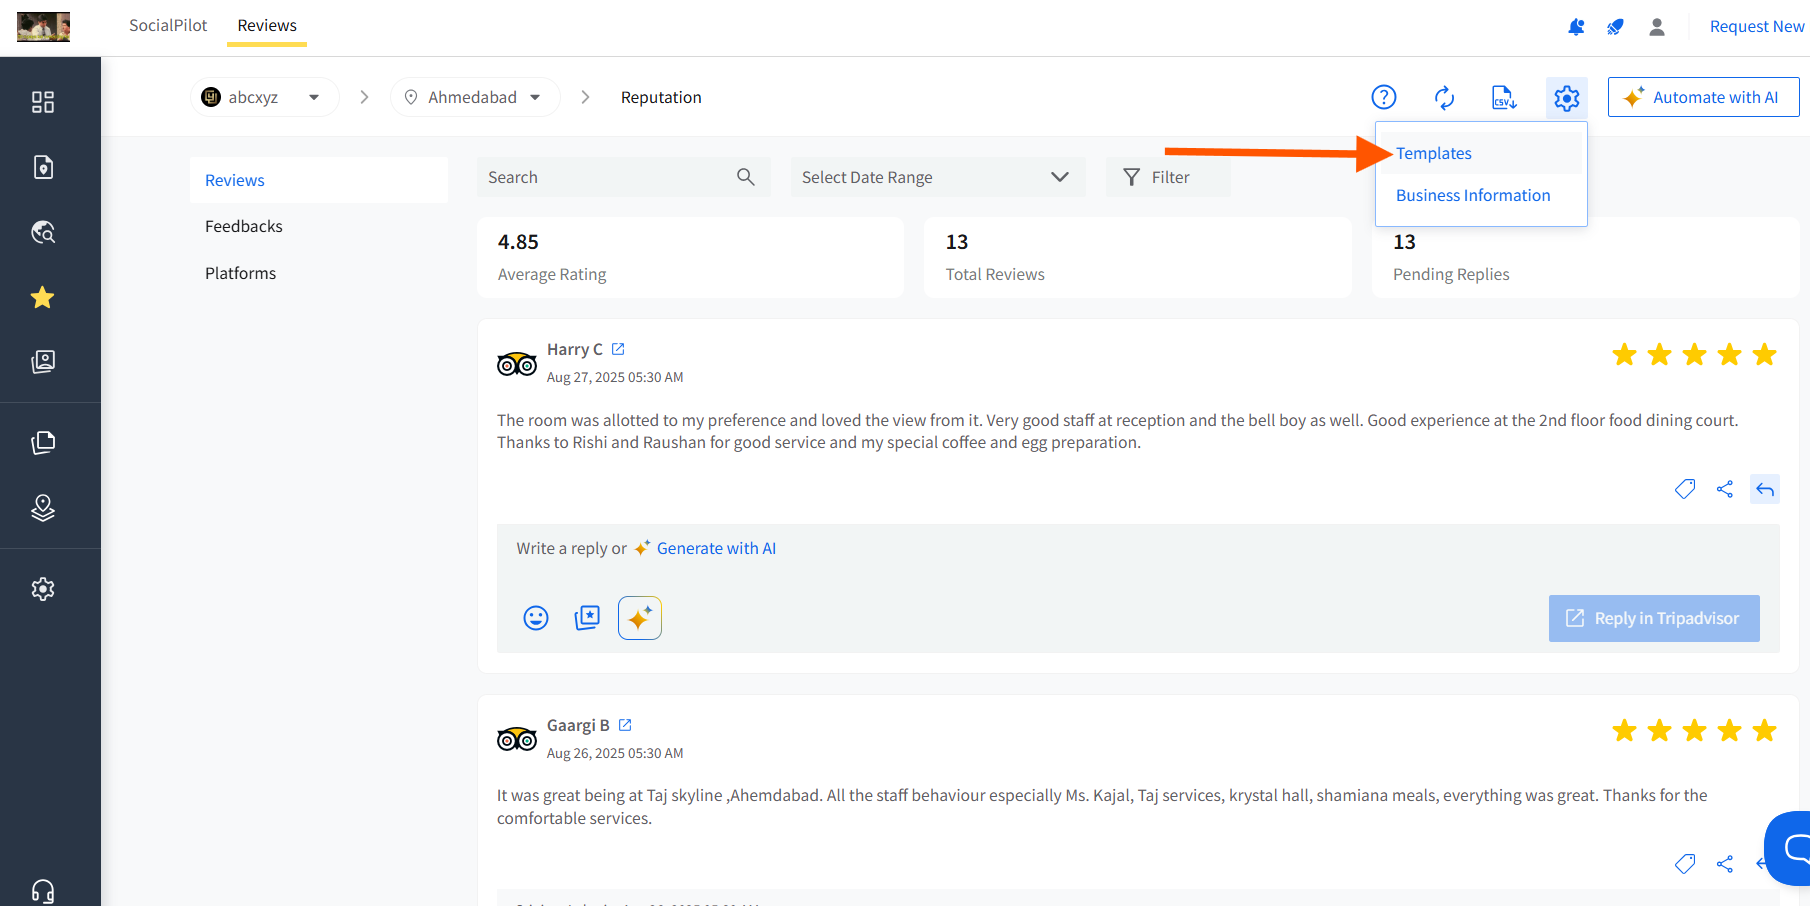
Task: Insert emoji in the reply box
Action: (536, 618)
